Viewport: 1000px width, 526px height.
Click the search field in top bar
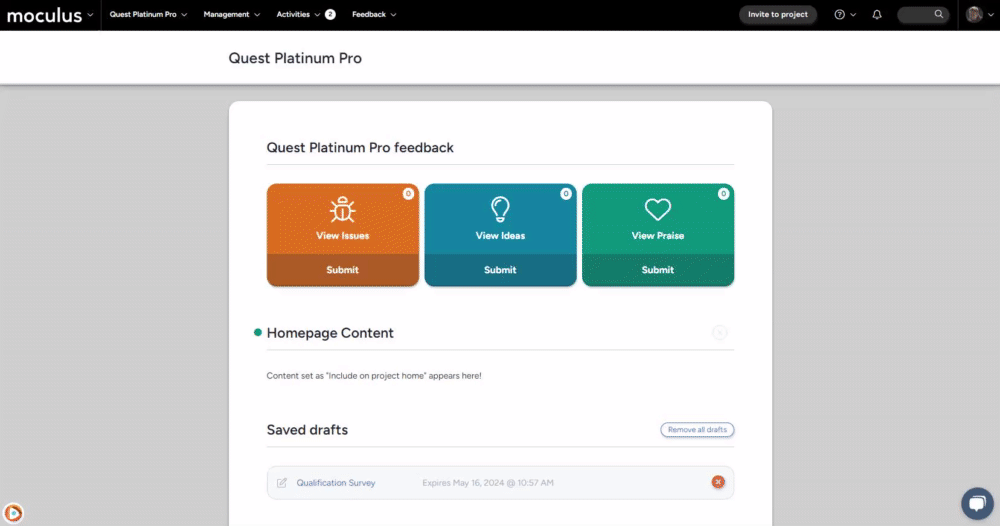coord(922,15)
